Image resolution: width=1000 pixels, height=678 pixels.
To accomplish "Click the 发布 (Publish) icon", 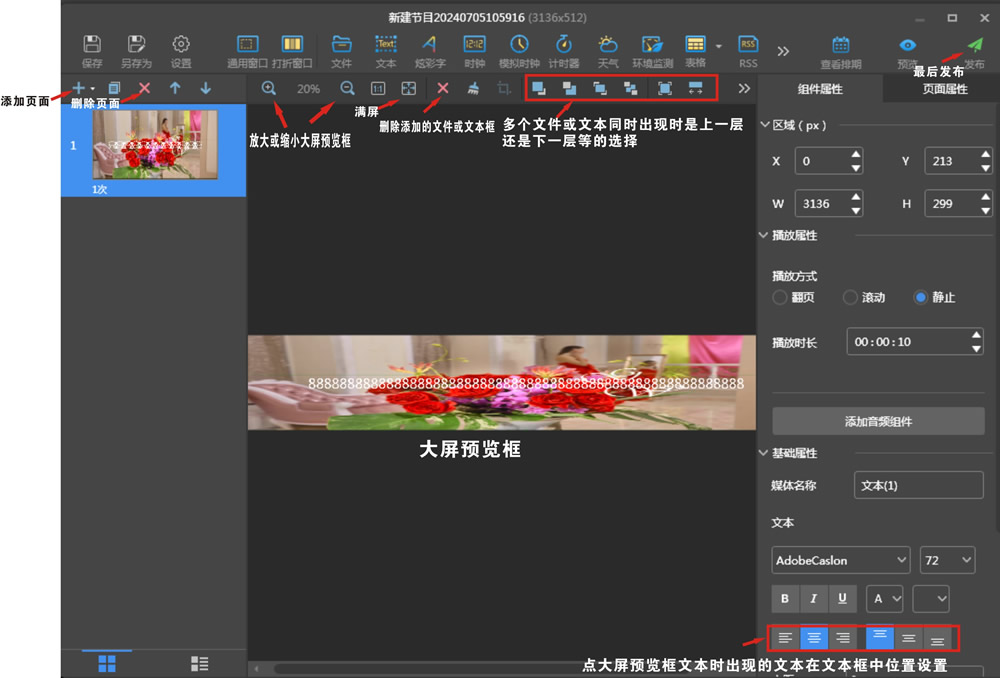I will (974, 48).
